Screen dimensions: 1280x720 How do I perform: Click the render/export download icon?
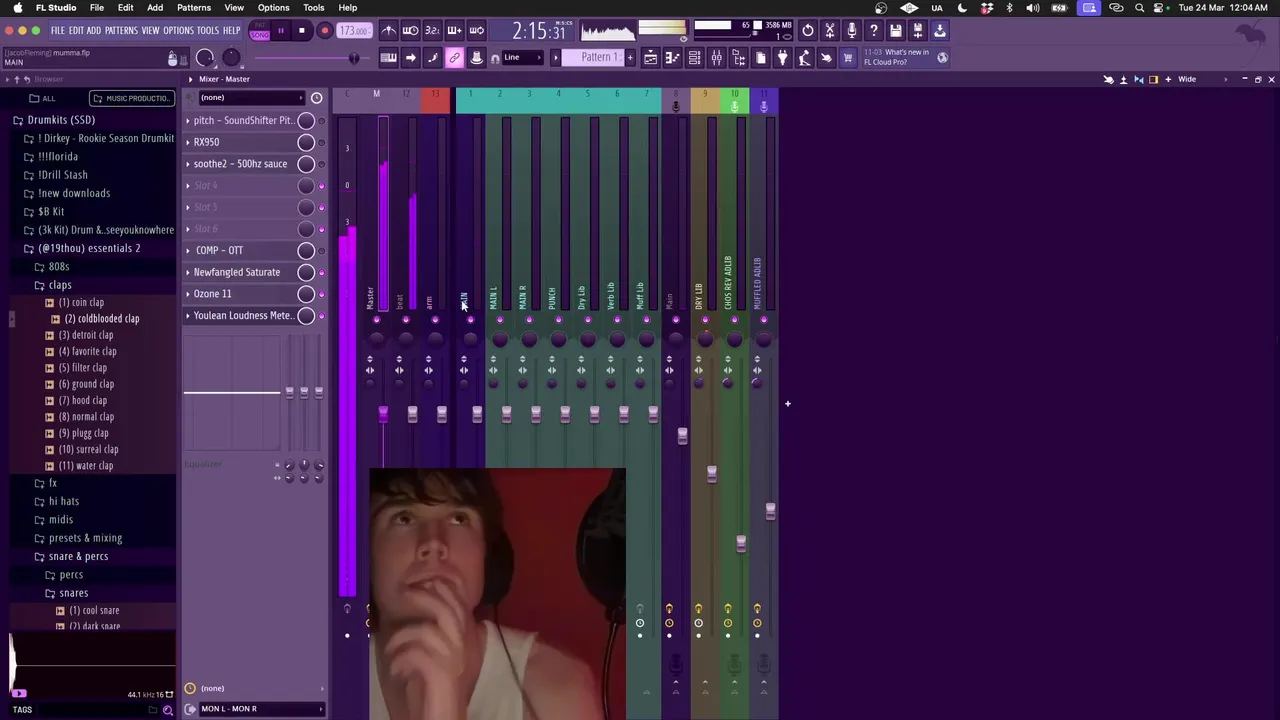[940, 31]
